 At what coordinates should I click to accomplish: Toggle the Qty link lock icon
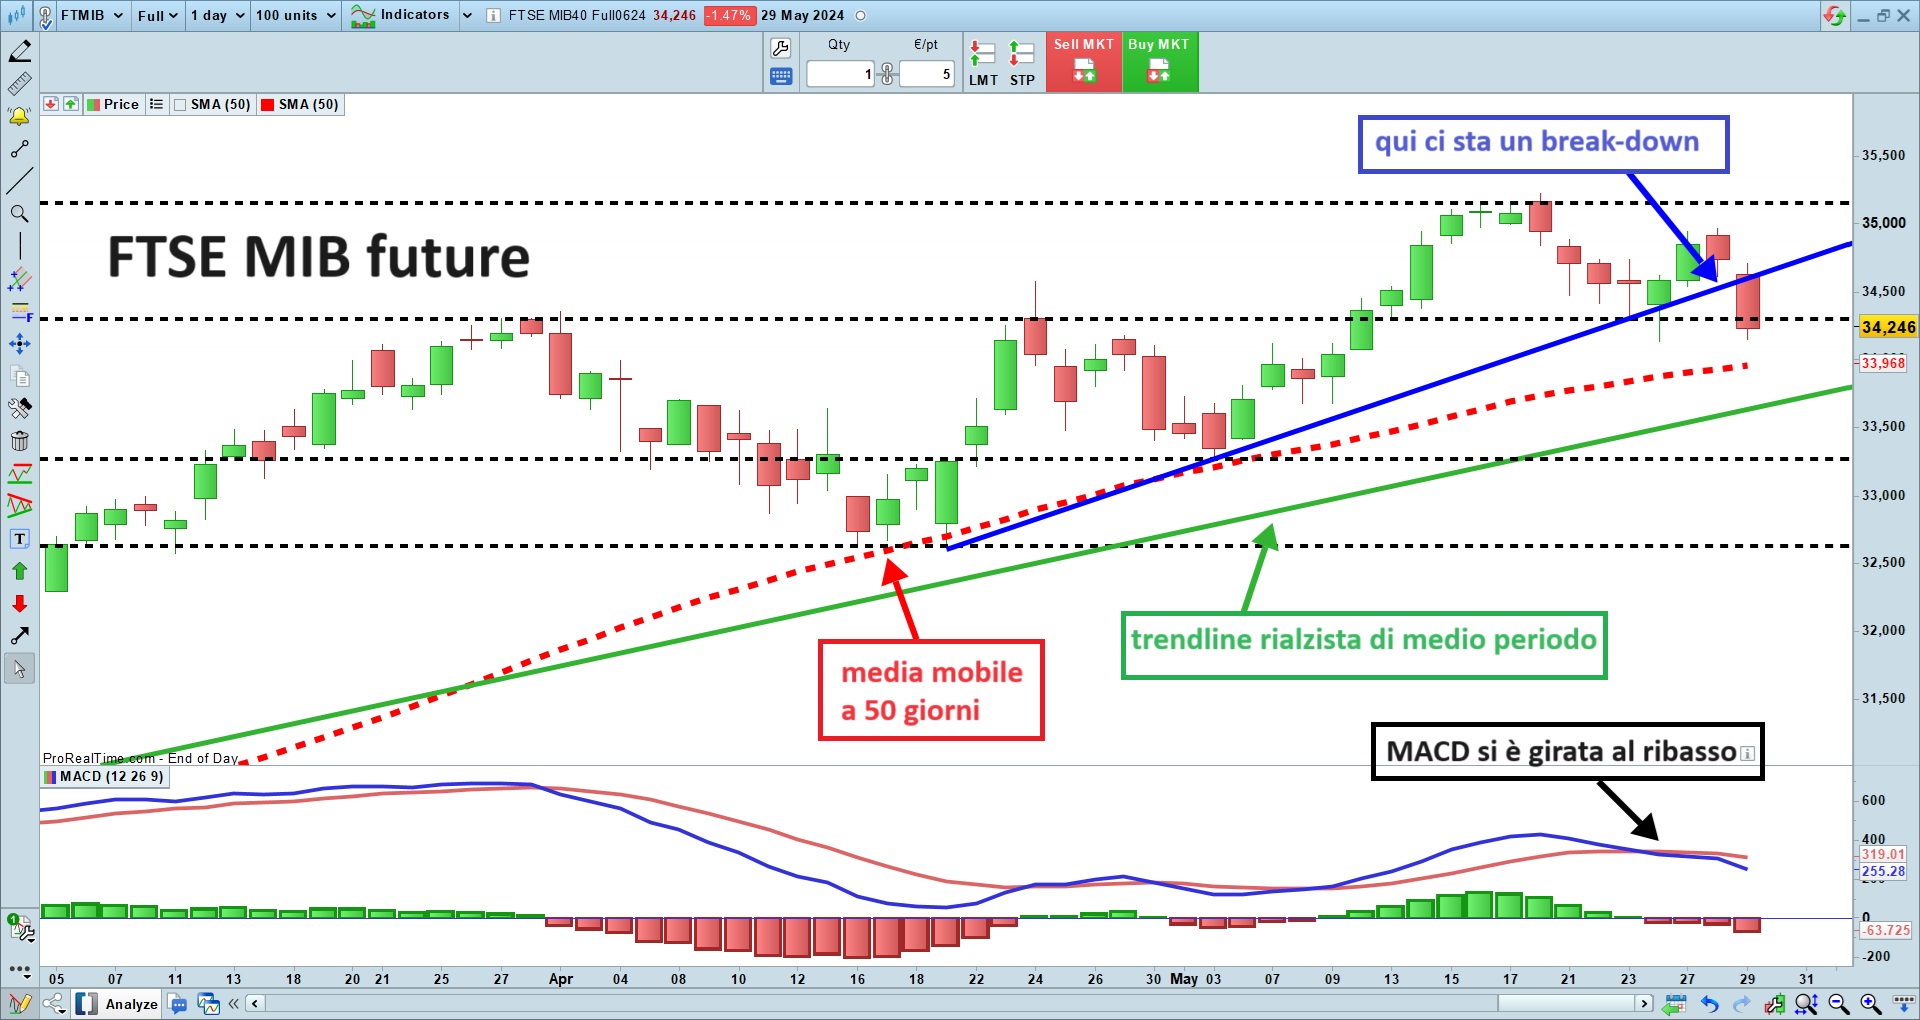[x=887, y=74]
